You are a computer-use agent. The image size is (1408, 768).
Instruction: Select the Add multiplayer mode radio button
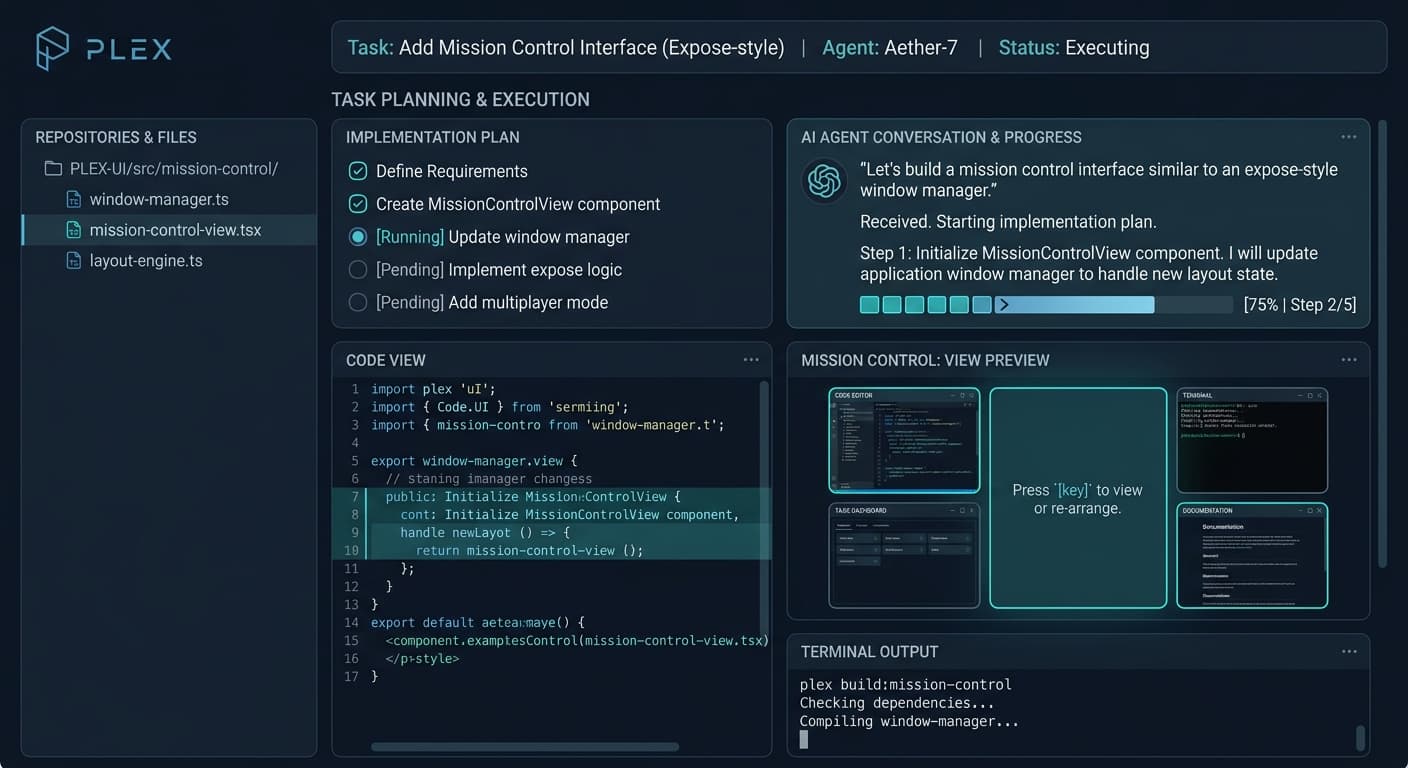coord(358,302)
